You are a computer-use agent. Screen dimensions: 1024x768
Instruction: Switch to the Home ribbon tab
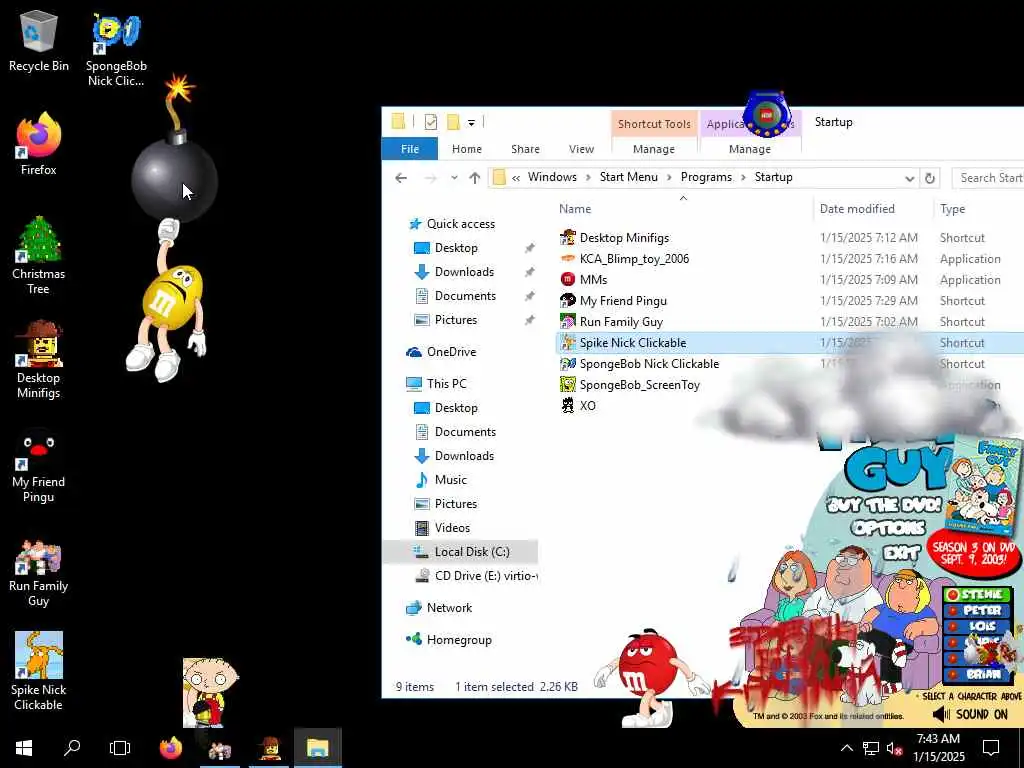[467, 149]
